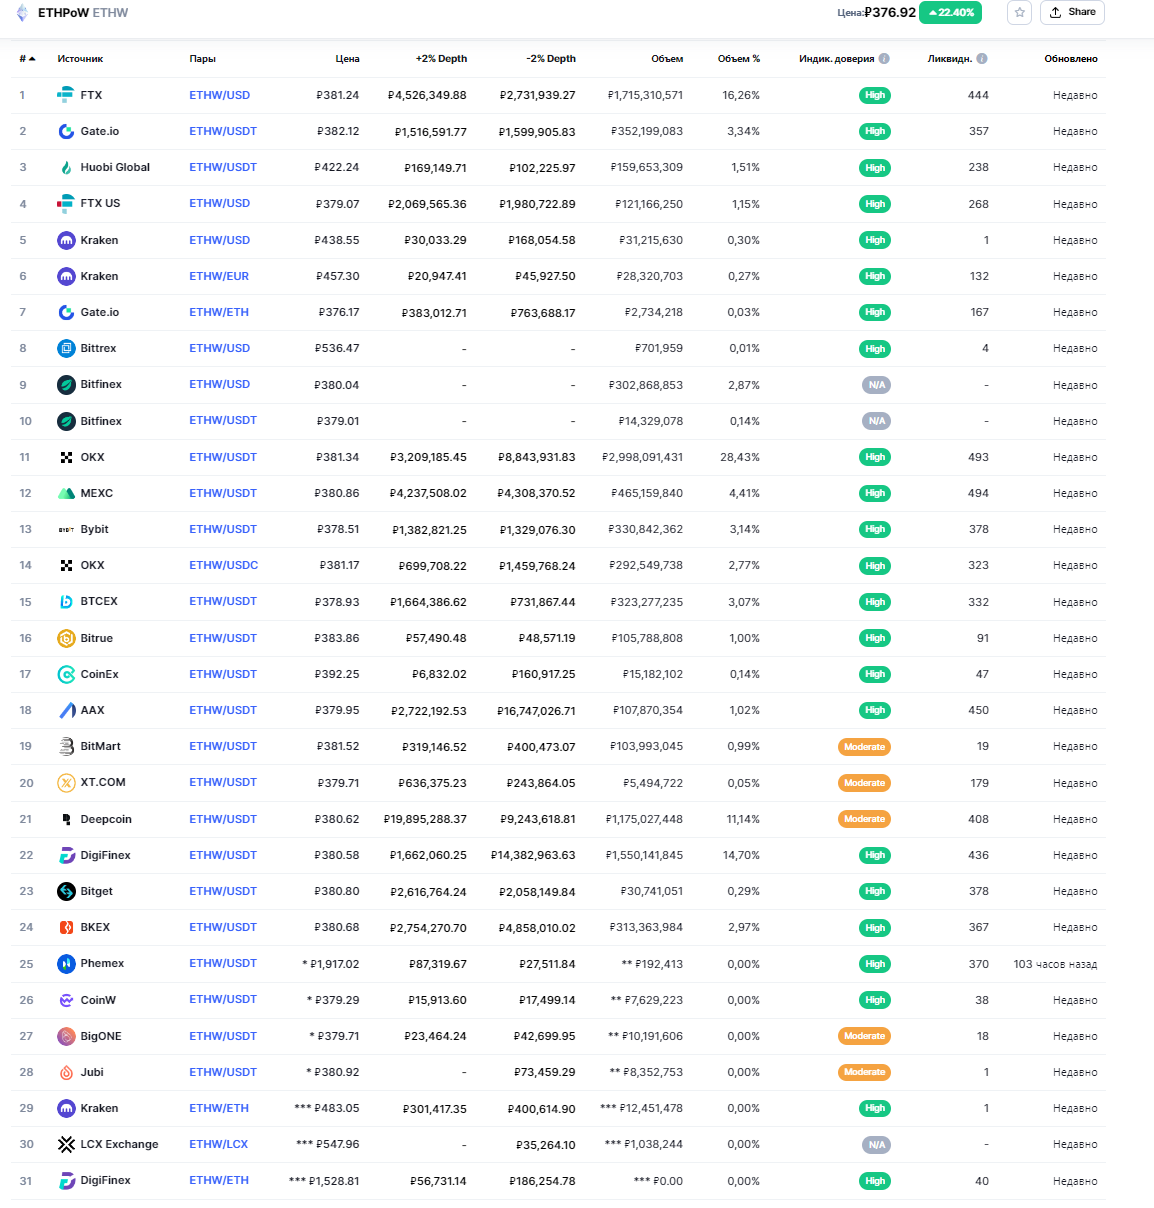Open ETHW/ETH pair on Gate.io row 7
The height and width of the screenshot is (1208, 1154).
(x=219, y=312)
